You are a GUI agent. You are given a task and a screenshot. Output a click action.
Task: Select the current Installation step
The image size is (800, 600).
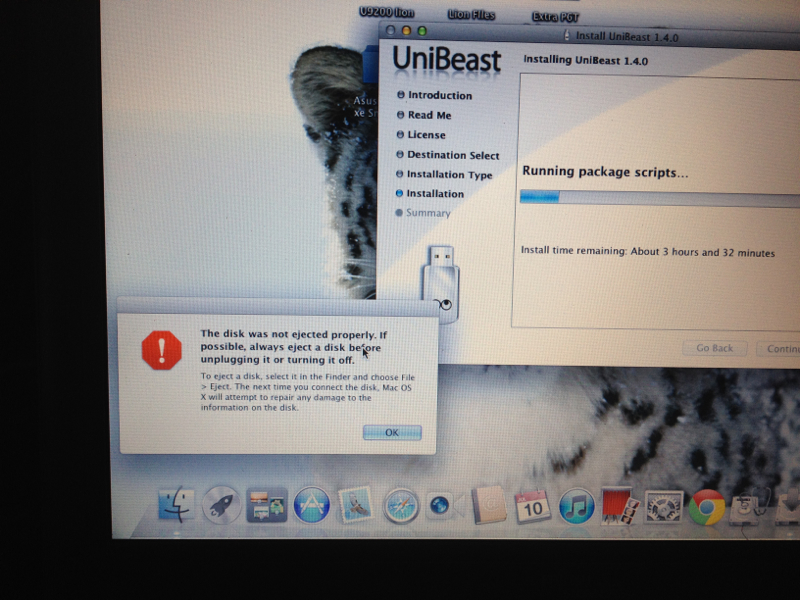430,194
